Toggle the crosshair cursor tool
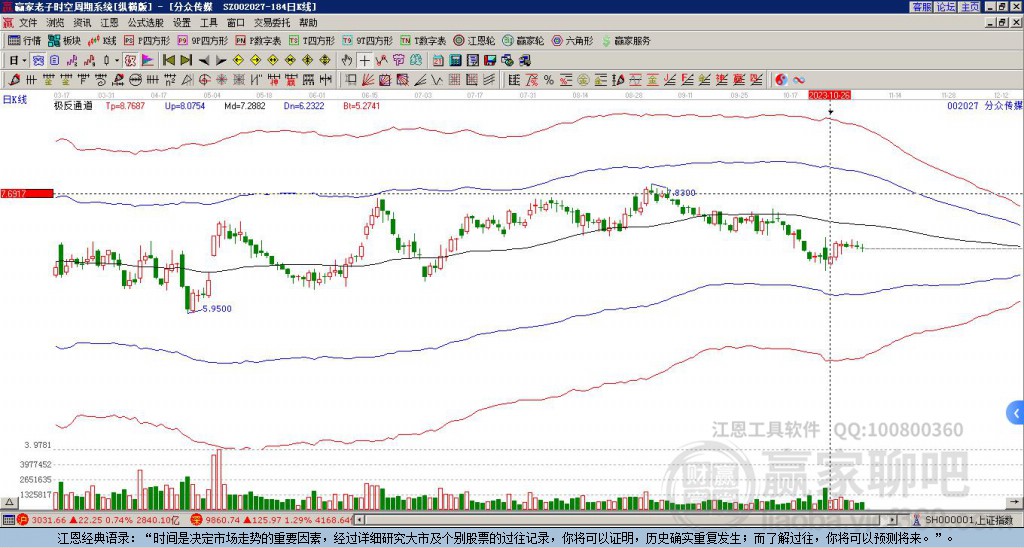 364,61
